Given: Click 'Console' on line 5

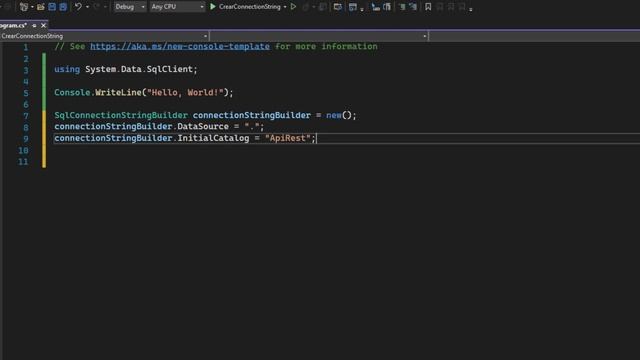Looking at the screenshot, I should tap(72, 92).
